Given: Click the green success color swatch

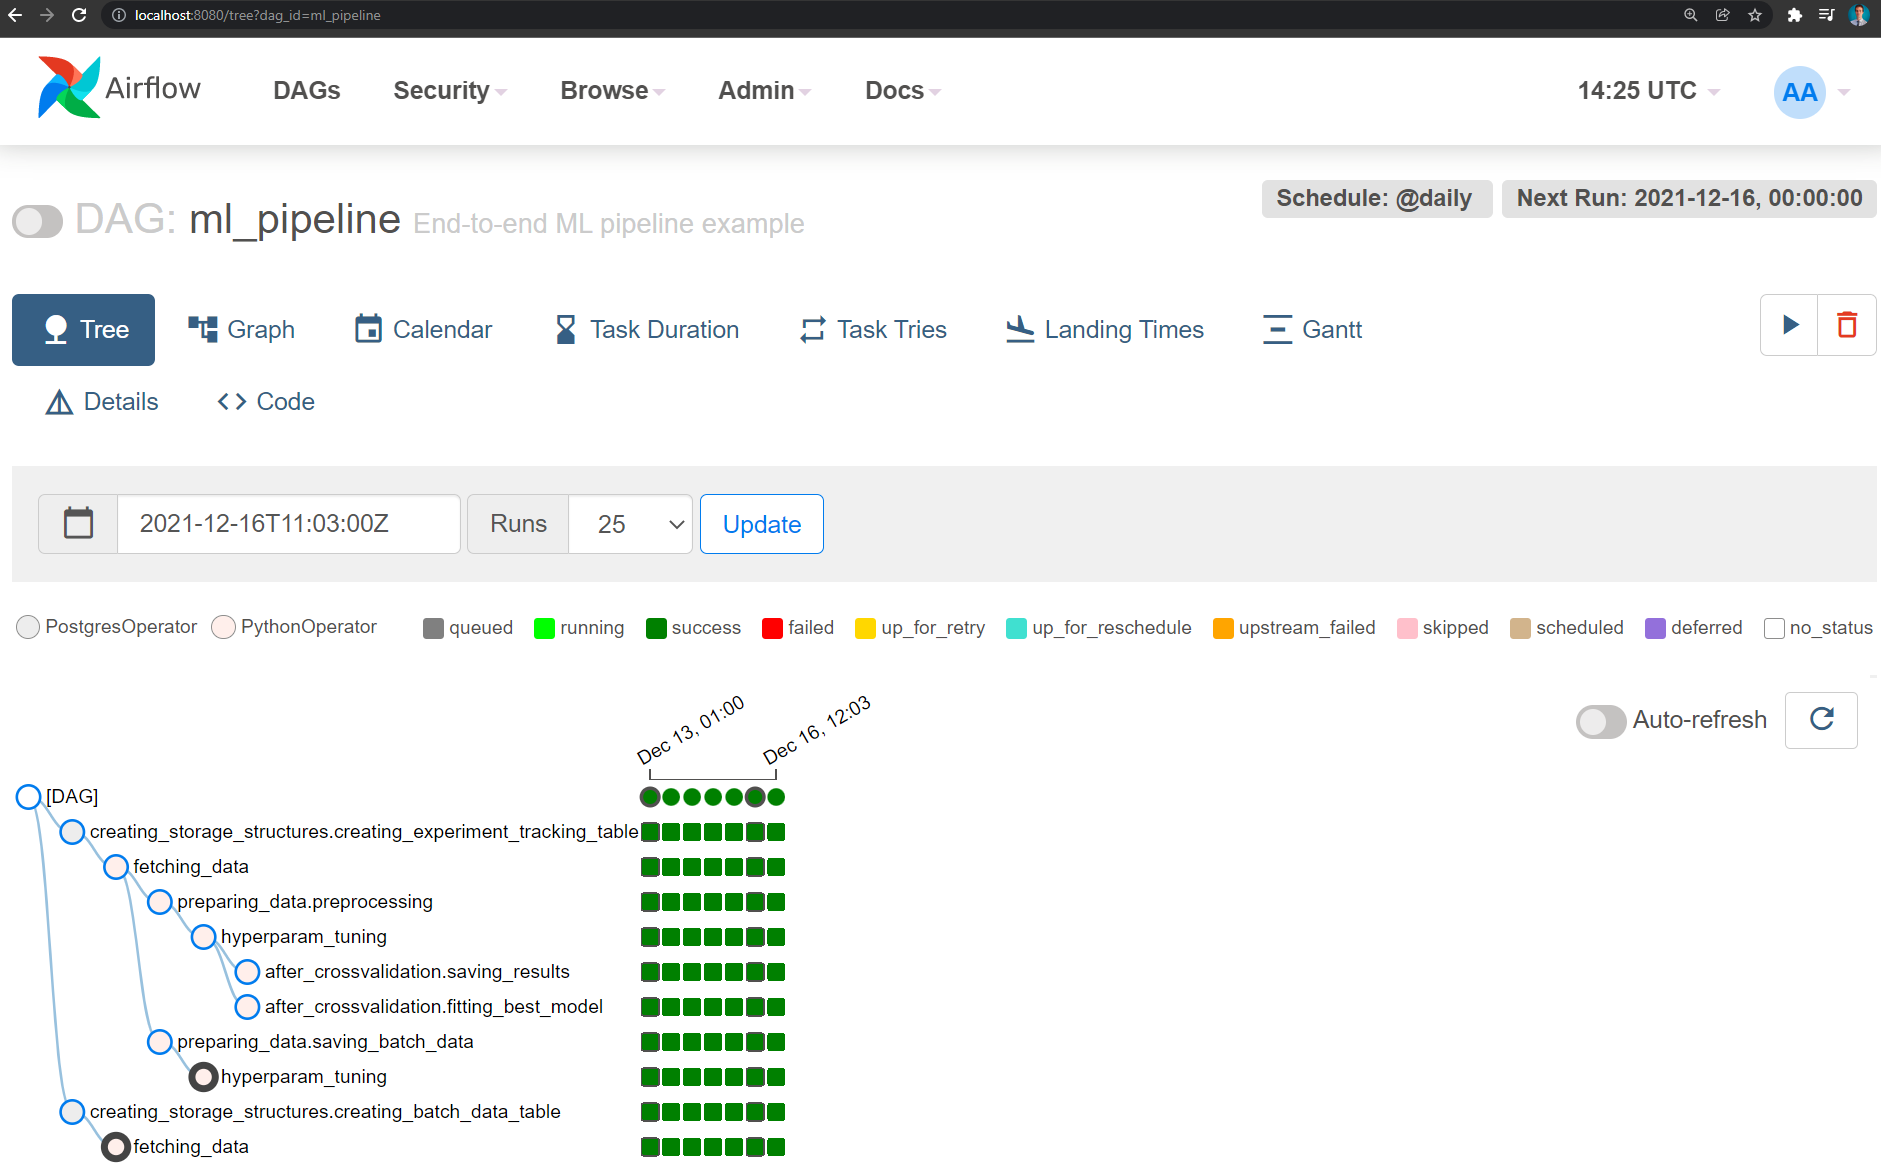Looking at the screenshot, I should click(656, 628).
